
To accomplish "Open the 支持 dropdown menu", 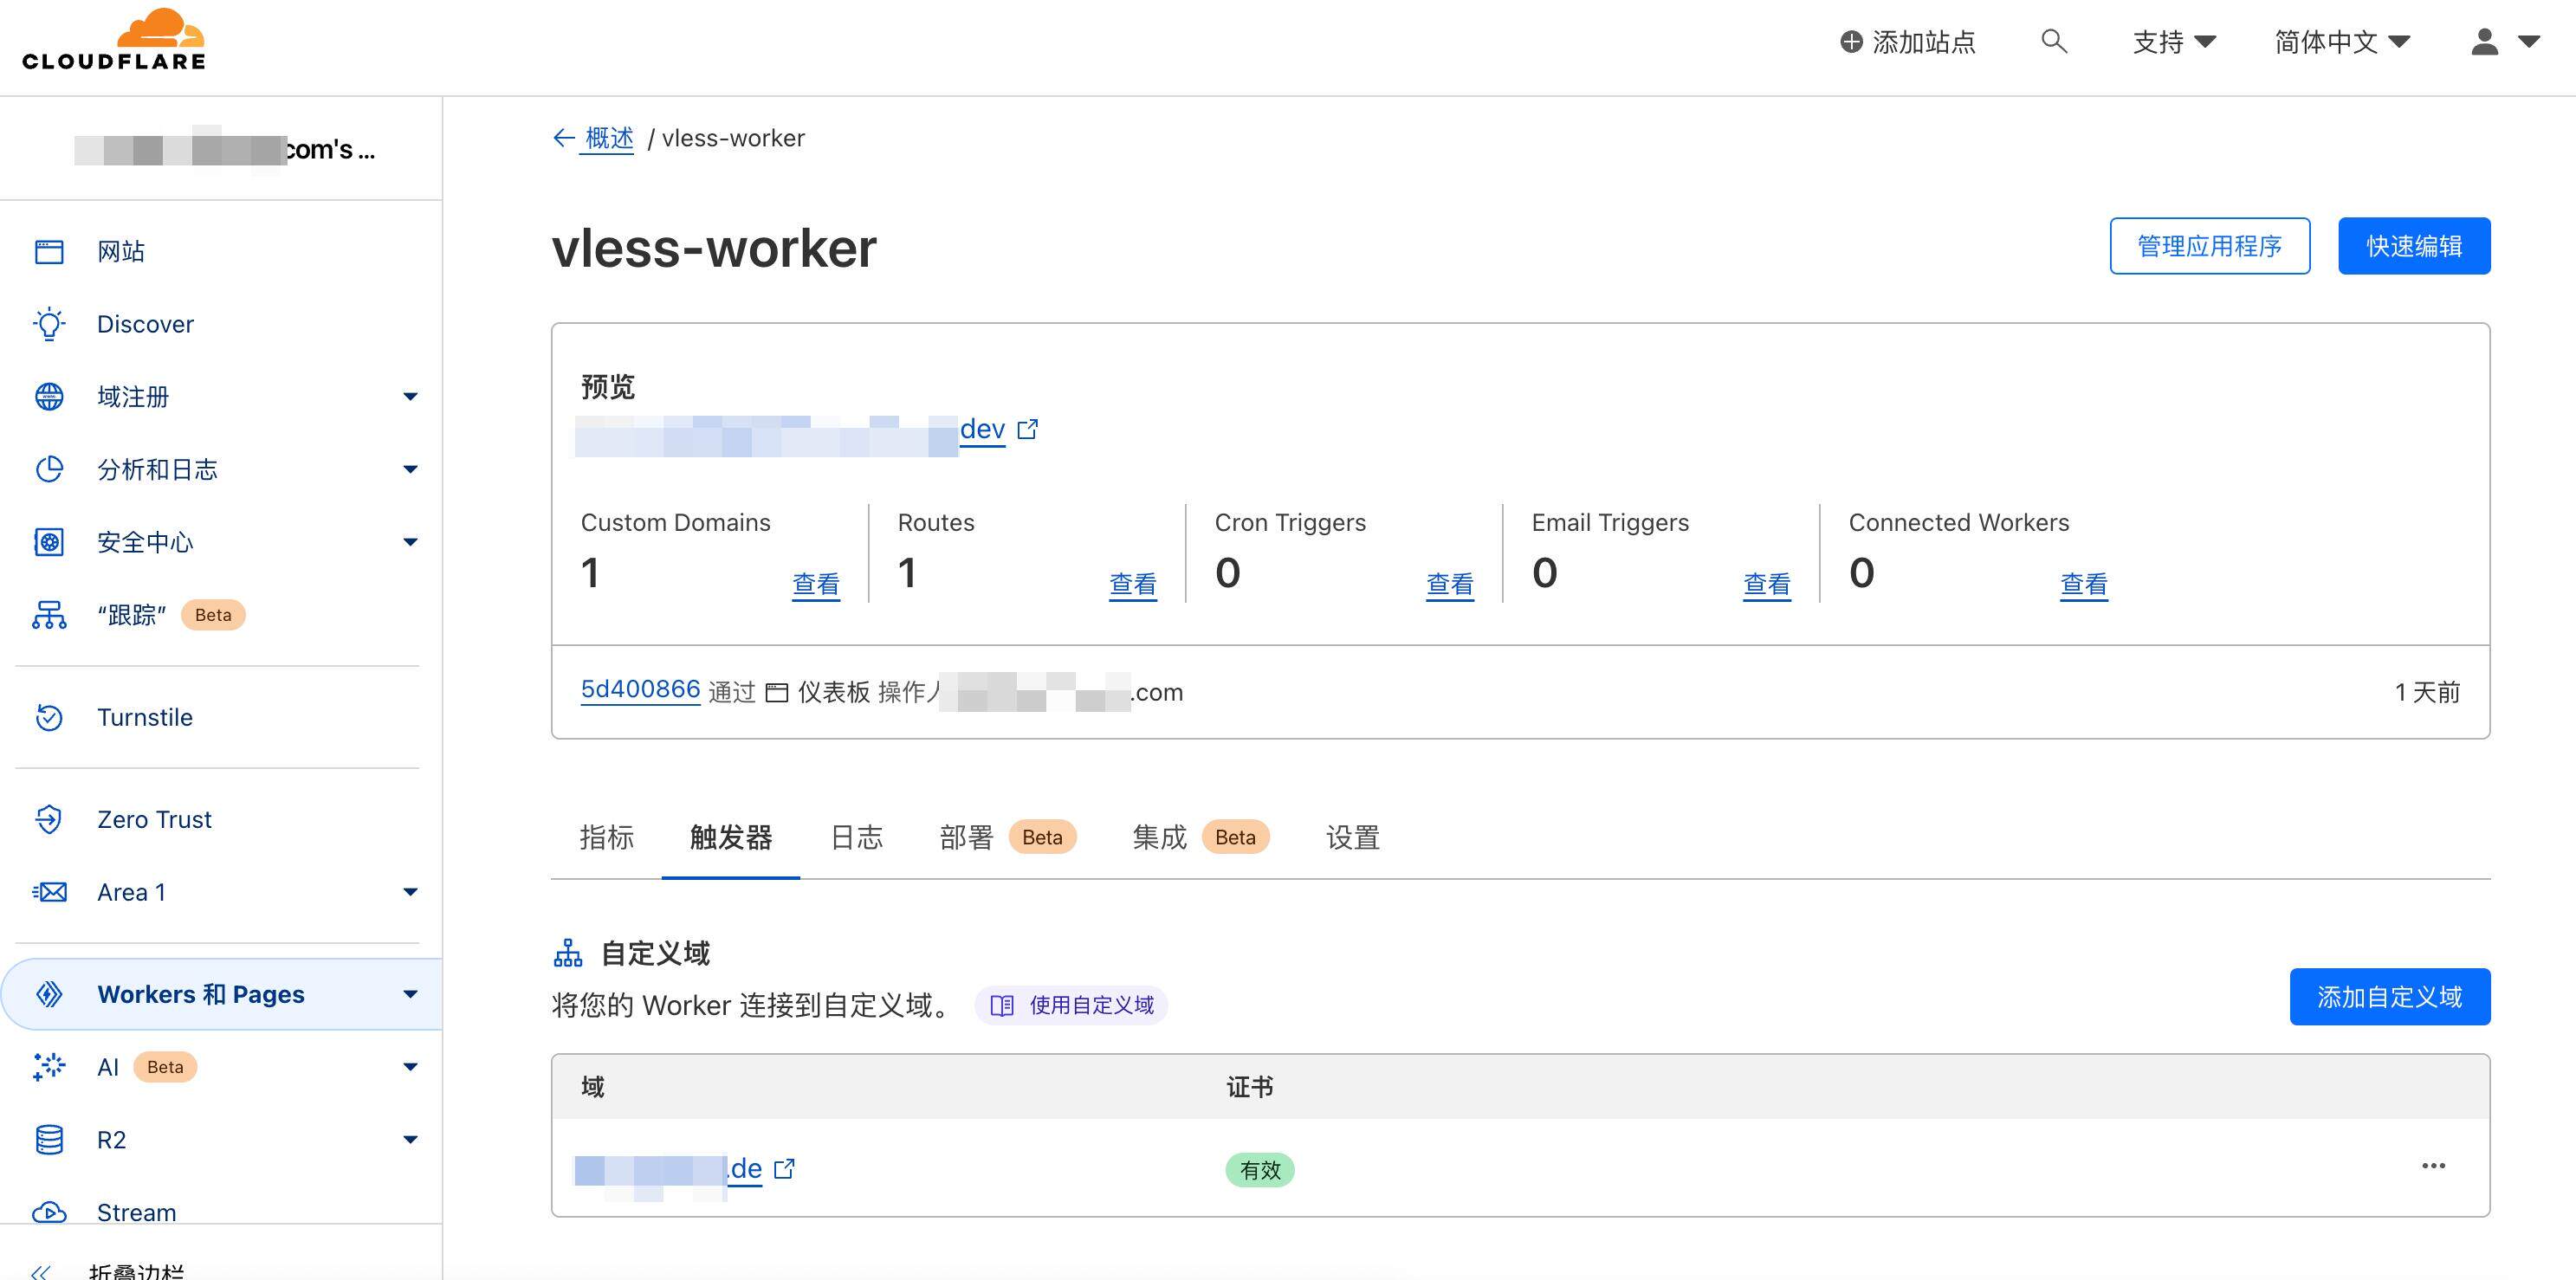I will [x=2172, y=41].
